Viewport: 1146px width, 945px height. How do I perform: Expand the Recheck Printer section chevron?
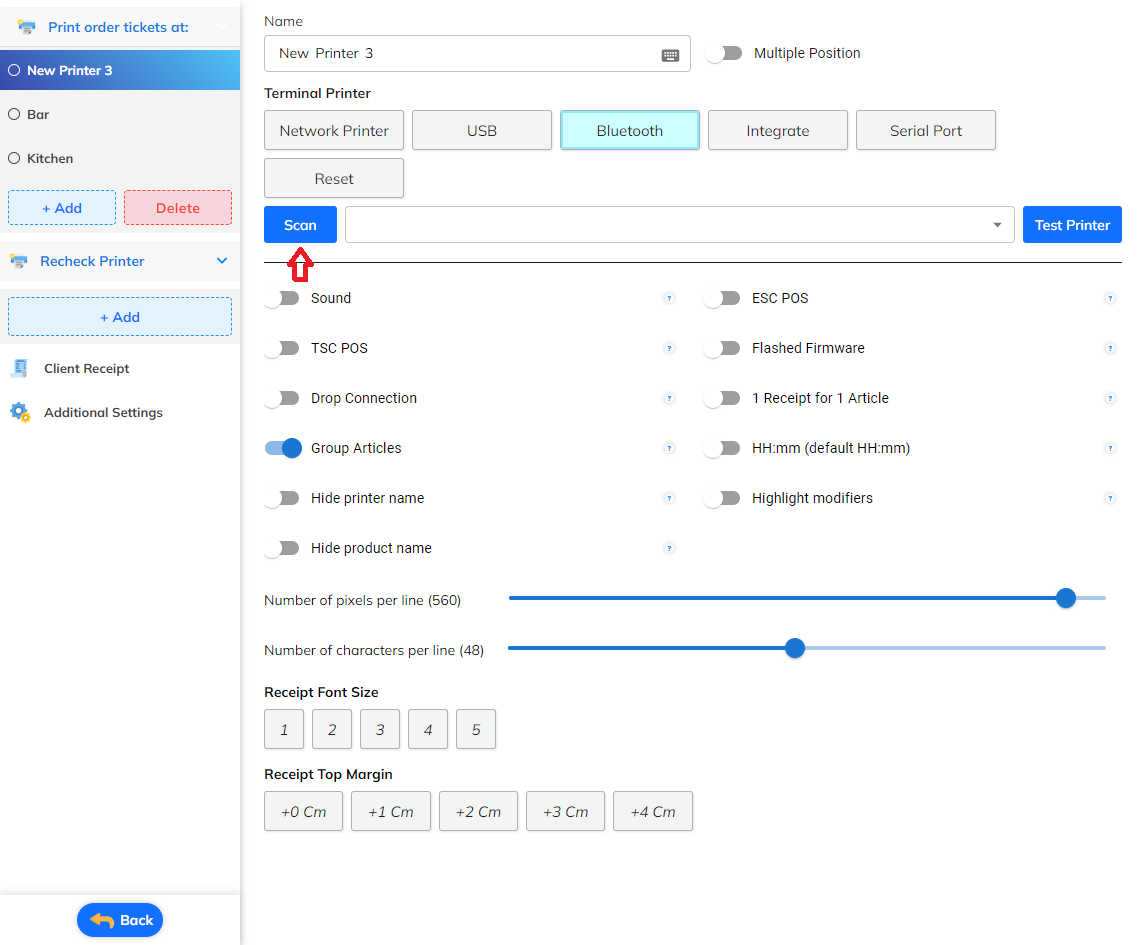tap(222, 261)
